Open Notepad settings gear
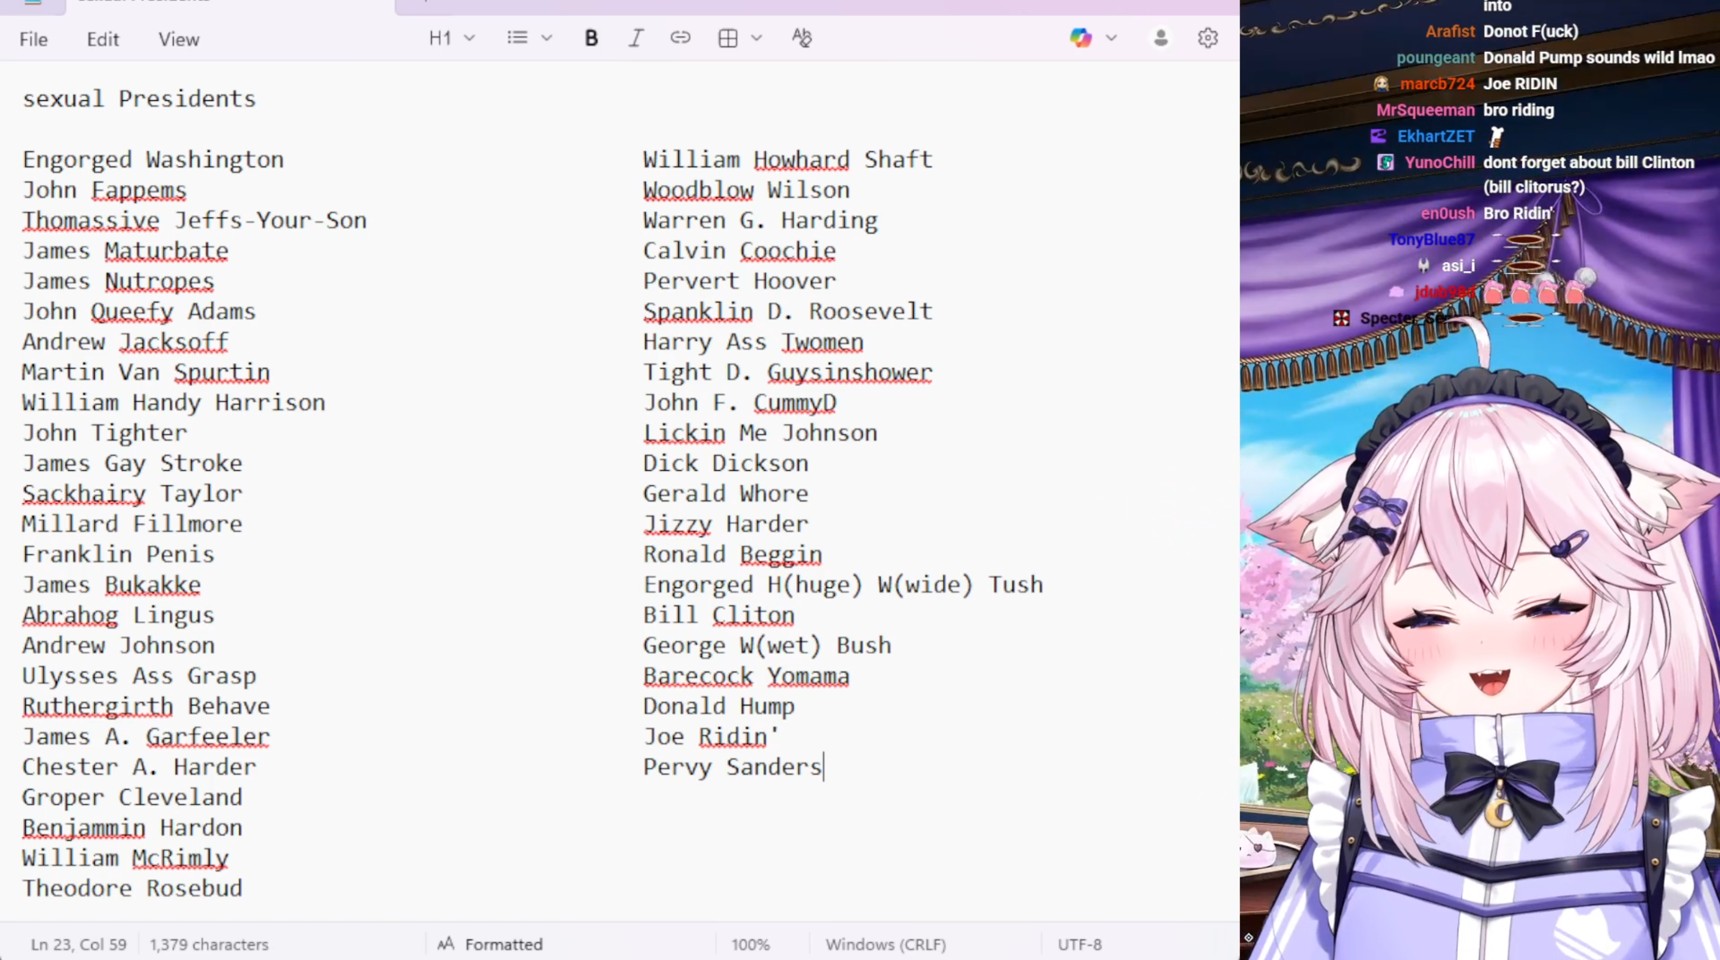The width and height of the screenshot is (1720, 960). [1208, 38]
